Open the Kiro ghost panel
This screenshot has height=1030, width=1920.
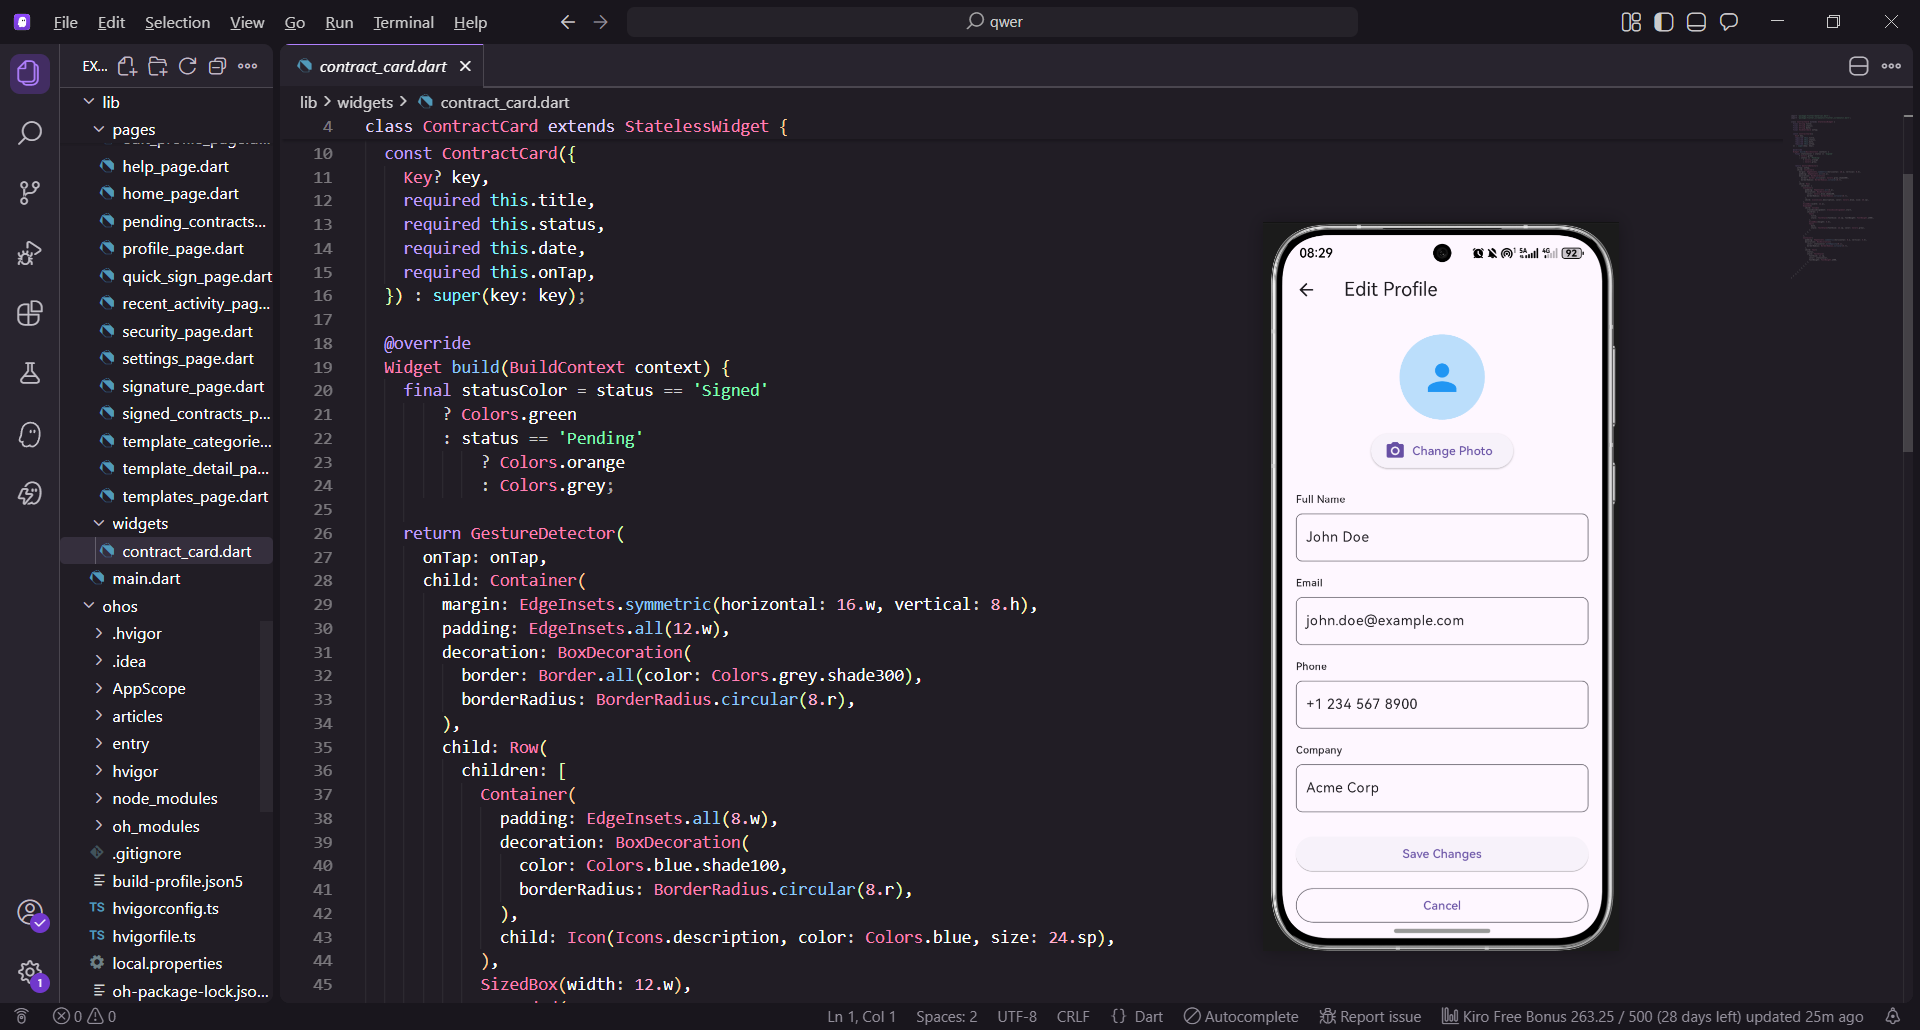point(30,434)
